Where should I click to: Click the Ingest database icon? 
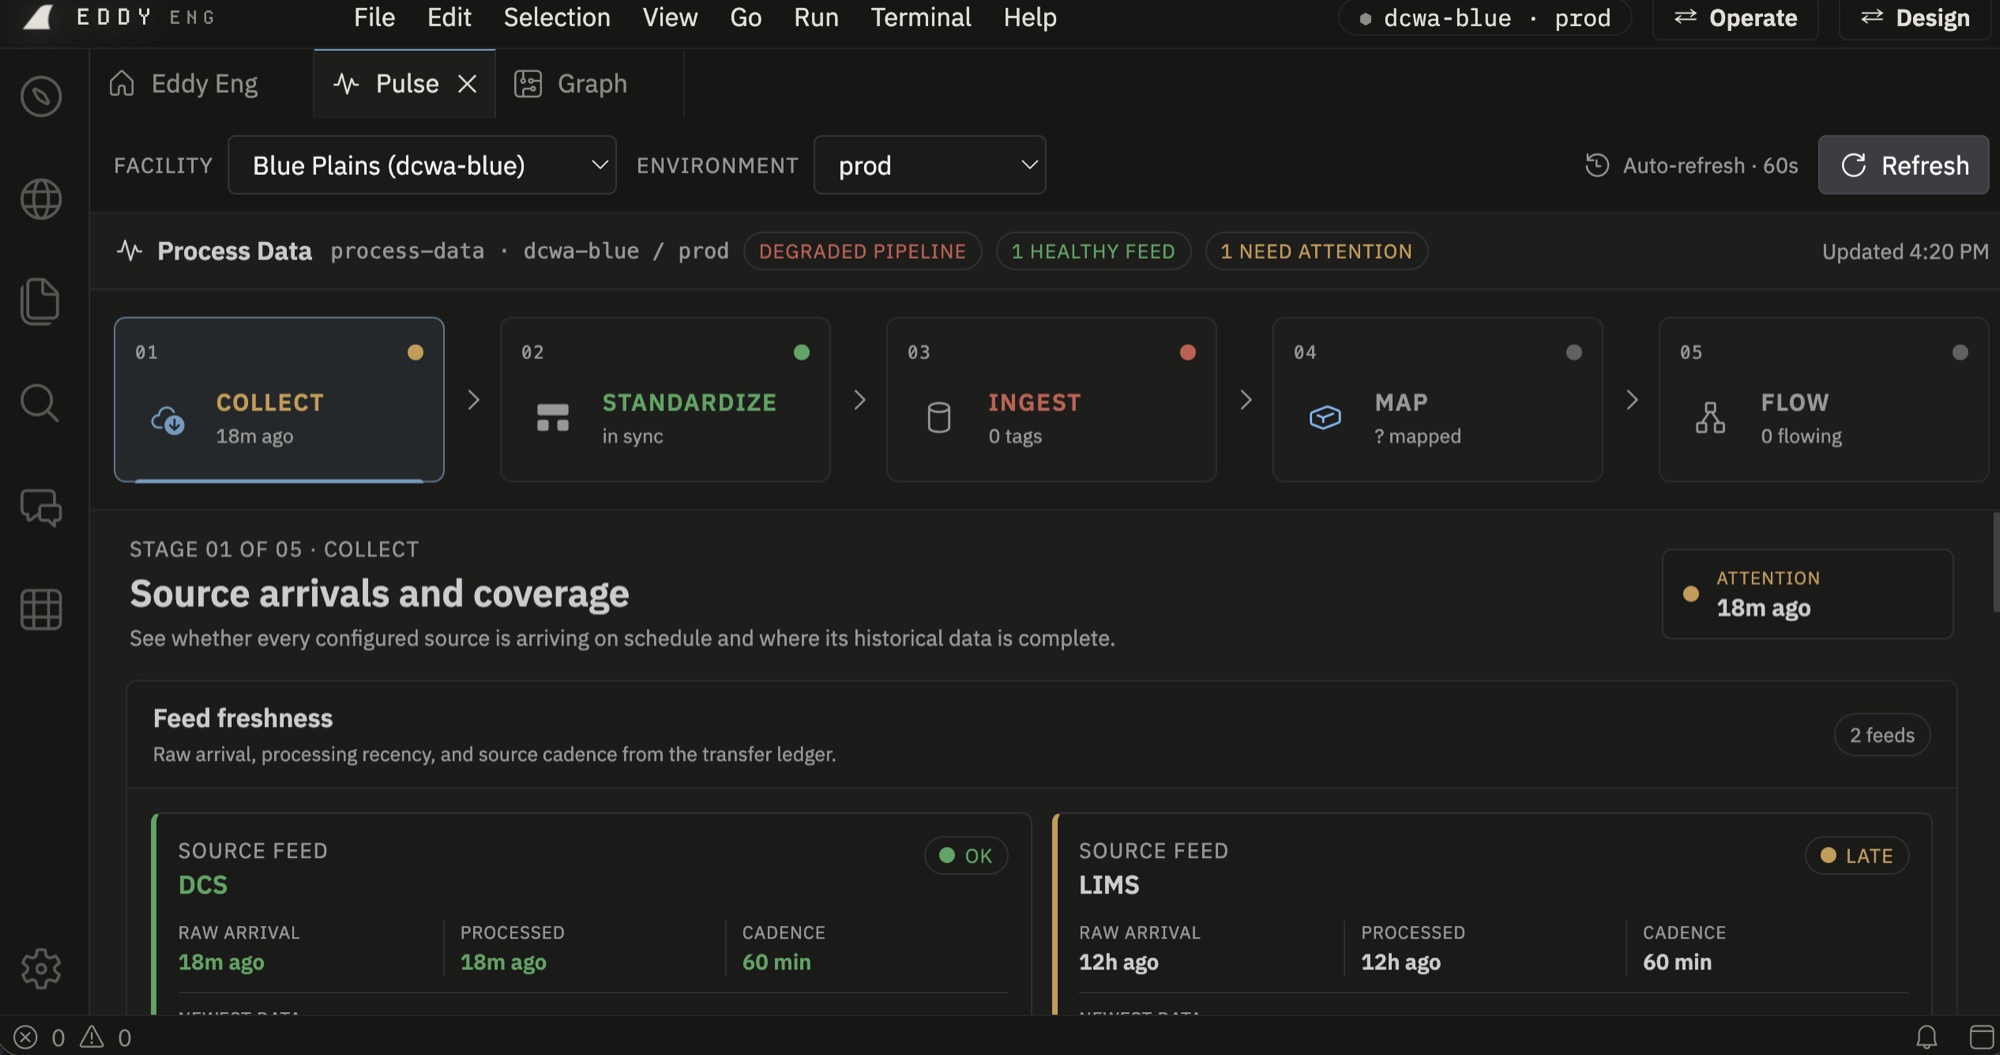[x=939, y=418]
